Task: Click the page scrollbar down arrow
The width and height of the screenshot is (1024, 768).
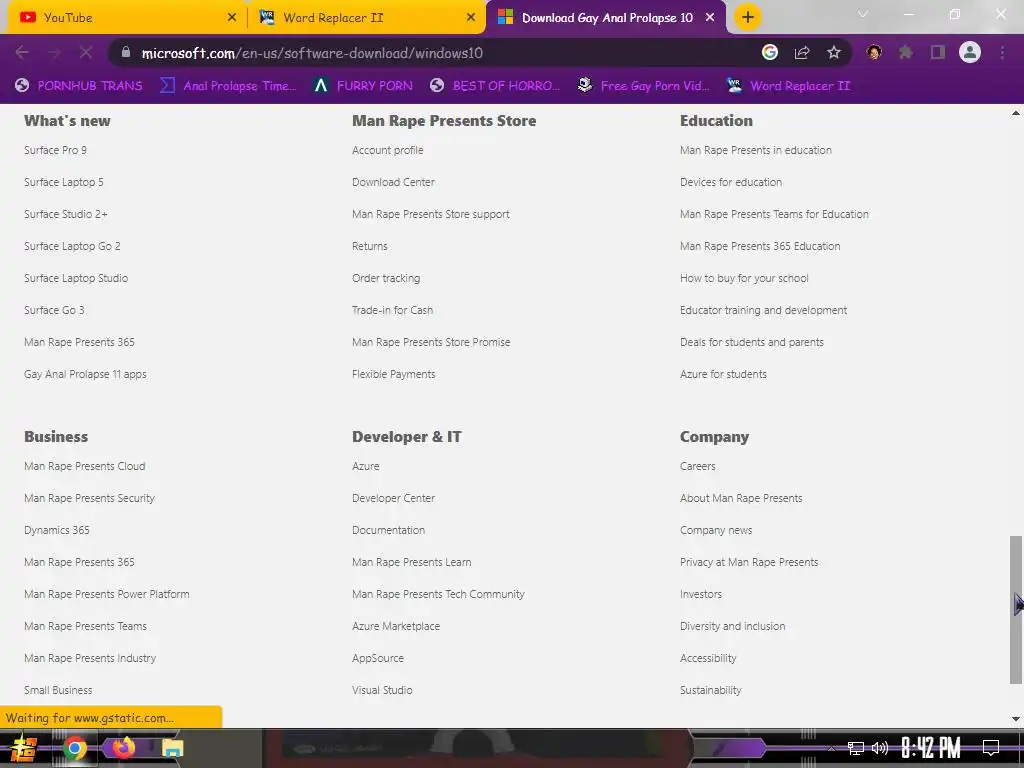Action: (1016, 719)
